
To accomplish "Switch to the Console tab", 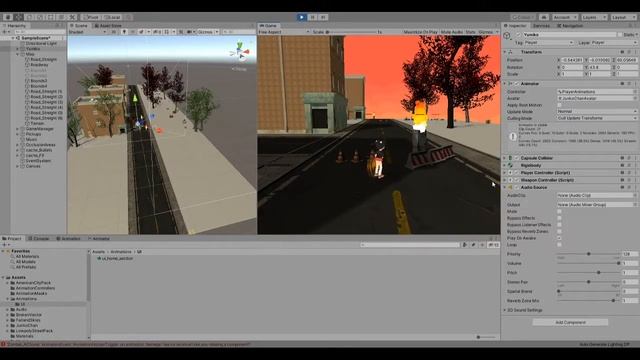I will (39, 238).
